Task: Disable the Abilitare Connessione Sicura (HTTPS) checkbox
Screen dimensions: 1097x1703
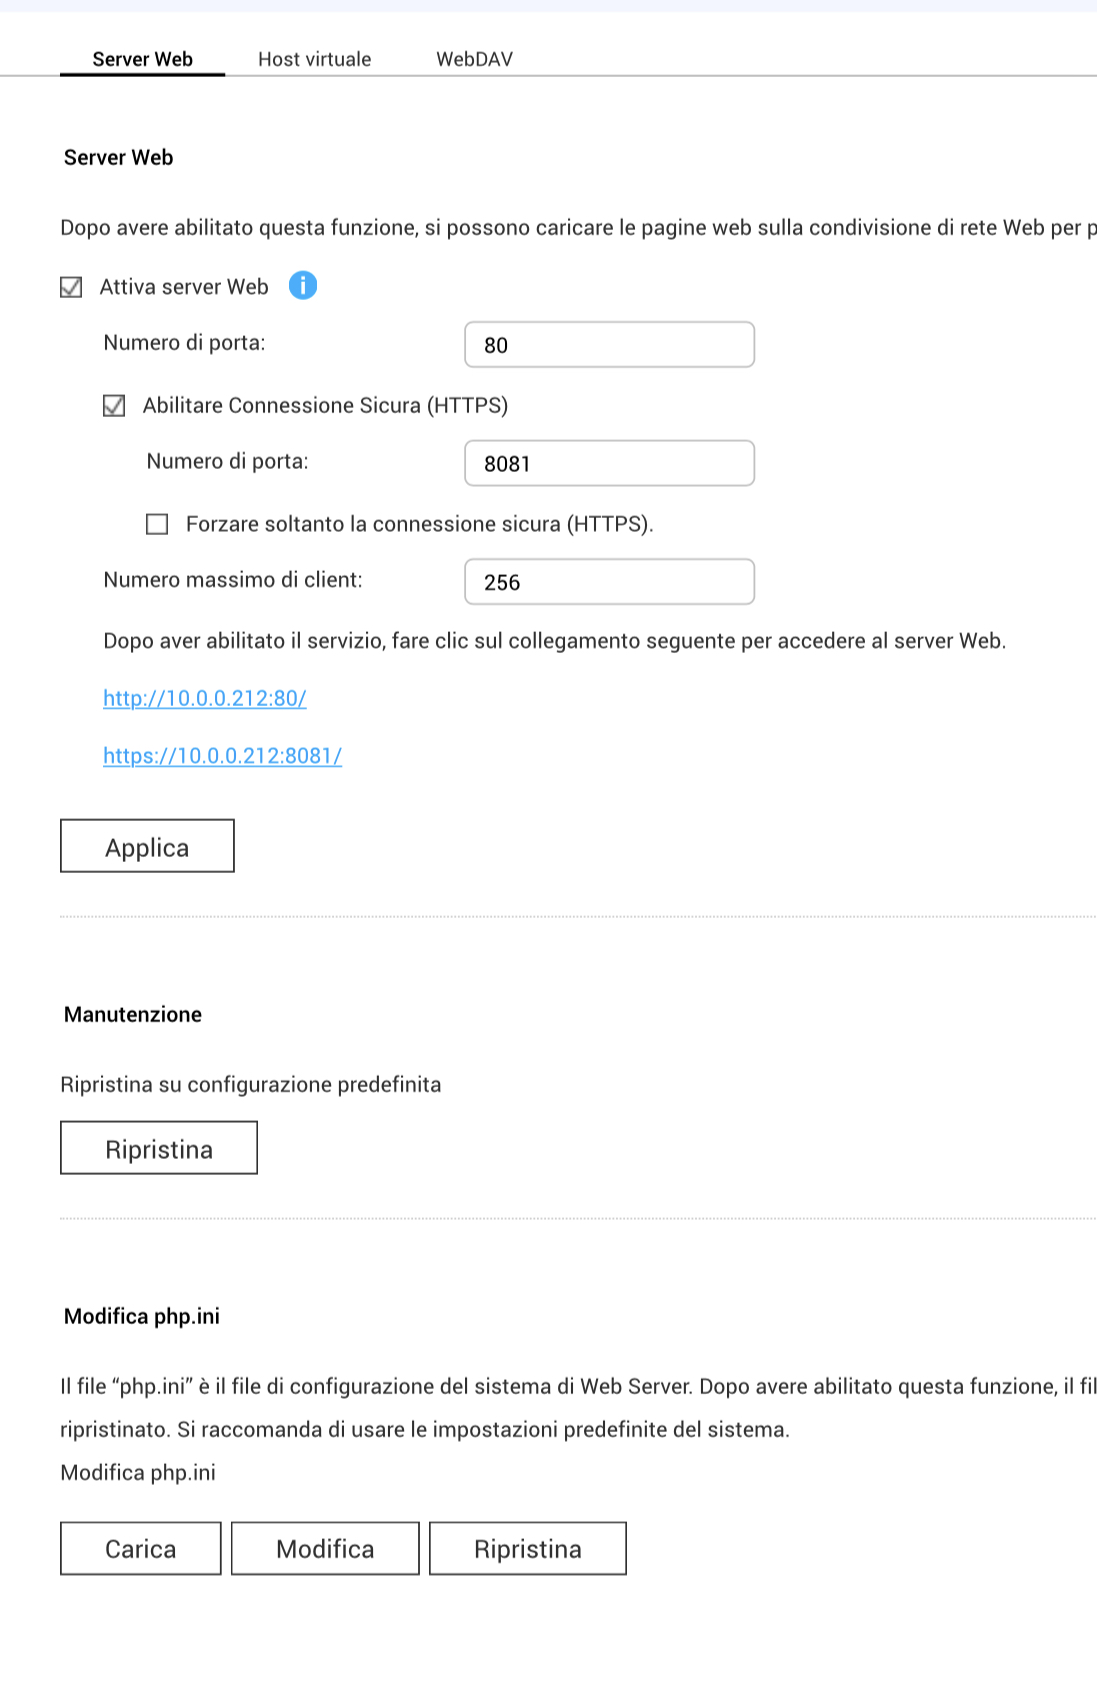Action: click(x=115, y=406)
